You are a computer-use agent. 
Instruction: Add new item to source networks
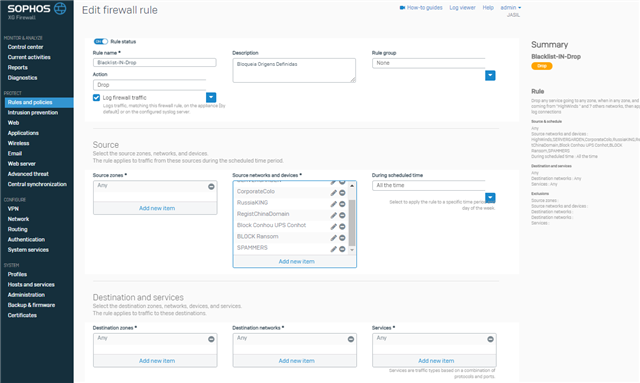296,261
